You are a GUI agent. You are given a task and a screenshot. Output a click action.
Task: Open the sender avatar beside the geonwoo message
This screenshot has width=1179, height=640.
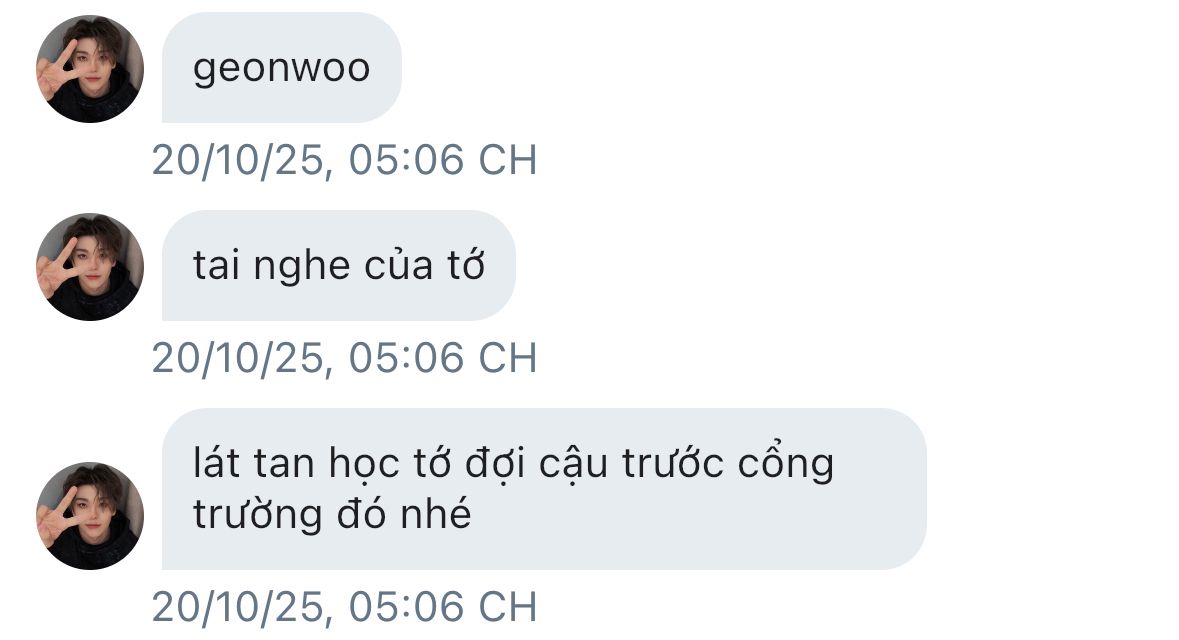90,69
